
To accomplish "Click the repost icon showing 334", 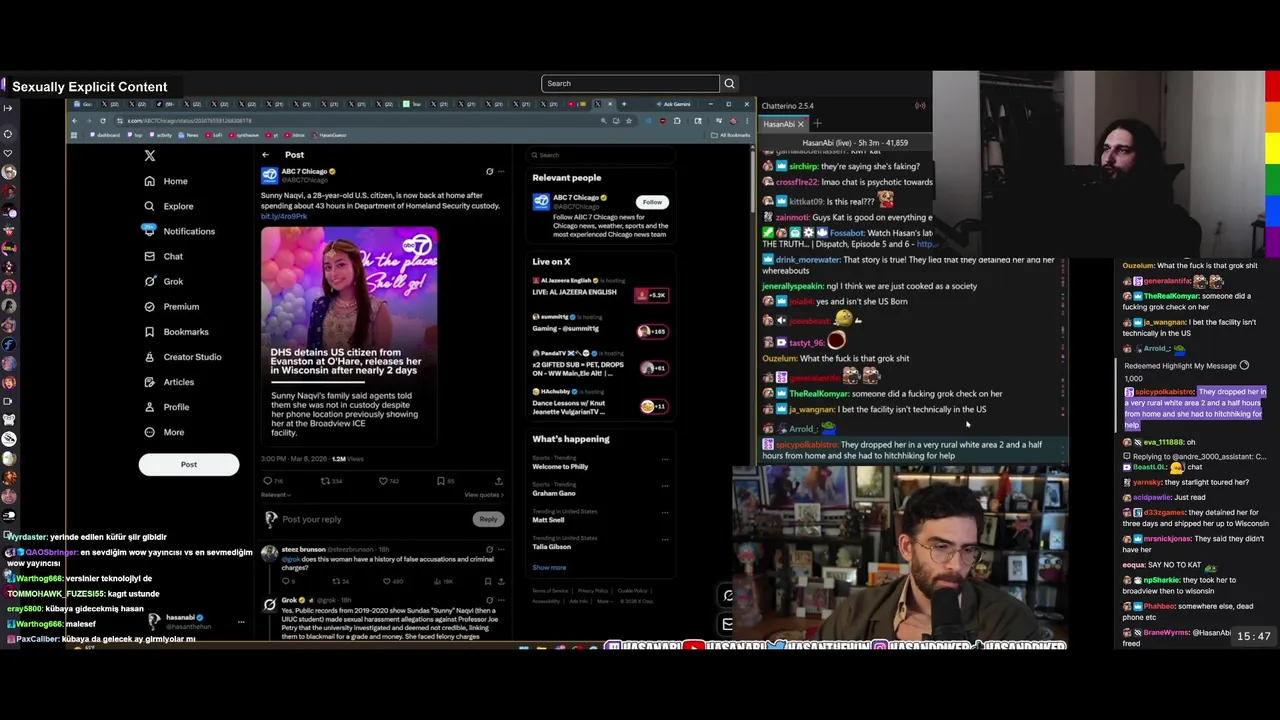I will pos(325,481).
